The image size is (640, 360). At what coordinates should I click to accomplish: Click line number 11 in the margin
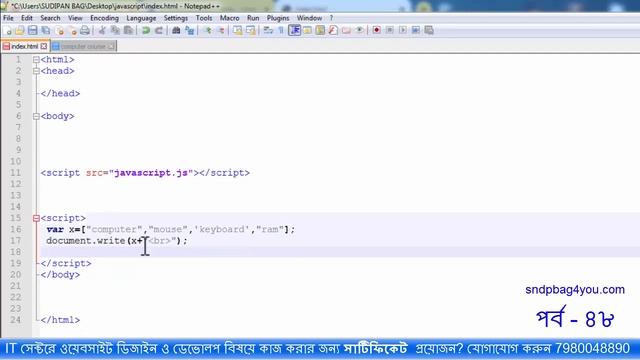point(16,173)
